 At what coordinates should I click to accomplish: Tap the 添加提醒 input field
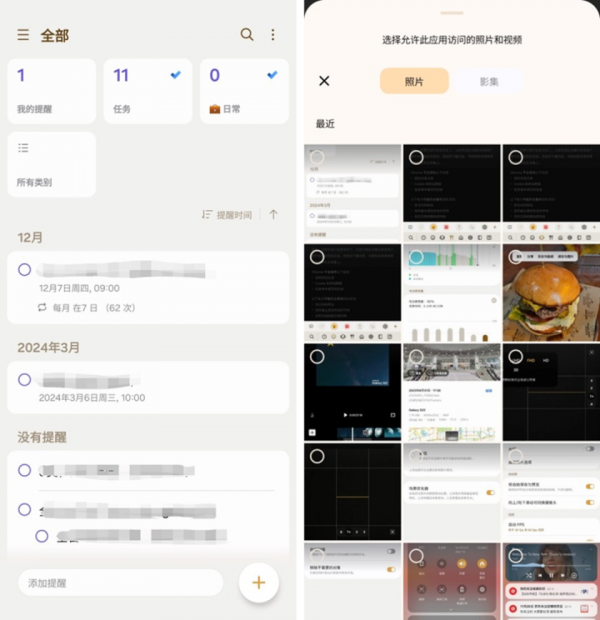(x=121, y=583)
